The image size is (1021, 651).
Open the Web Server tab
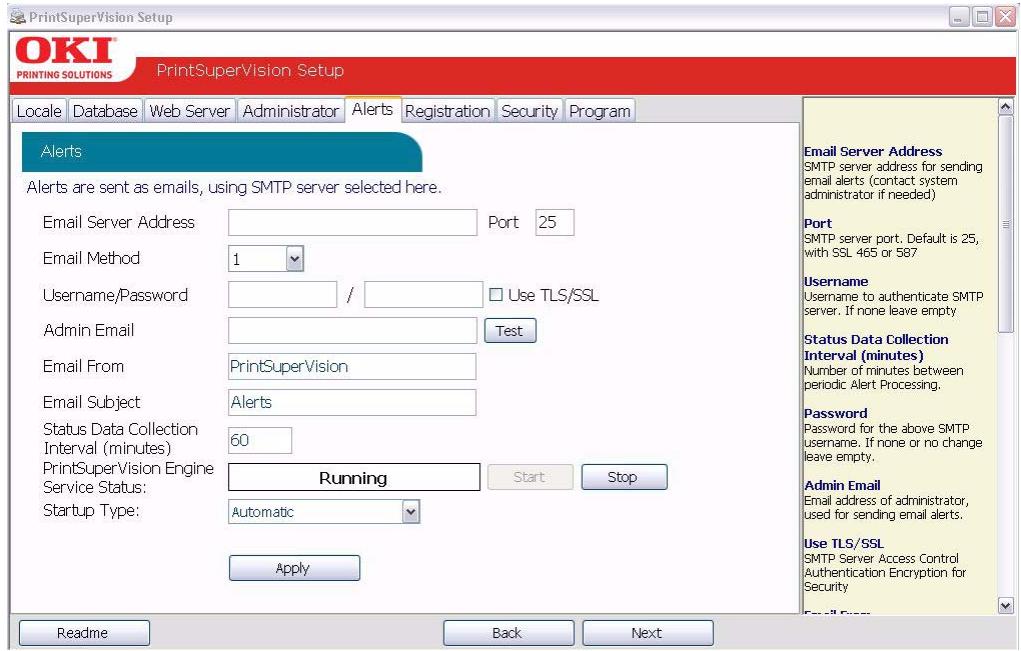(x=189, y=111)
